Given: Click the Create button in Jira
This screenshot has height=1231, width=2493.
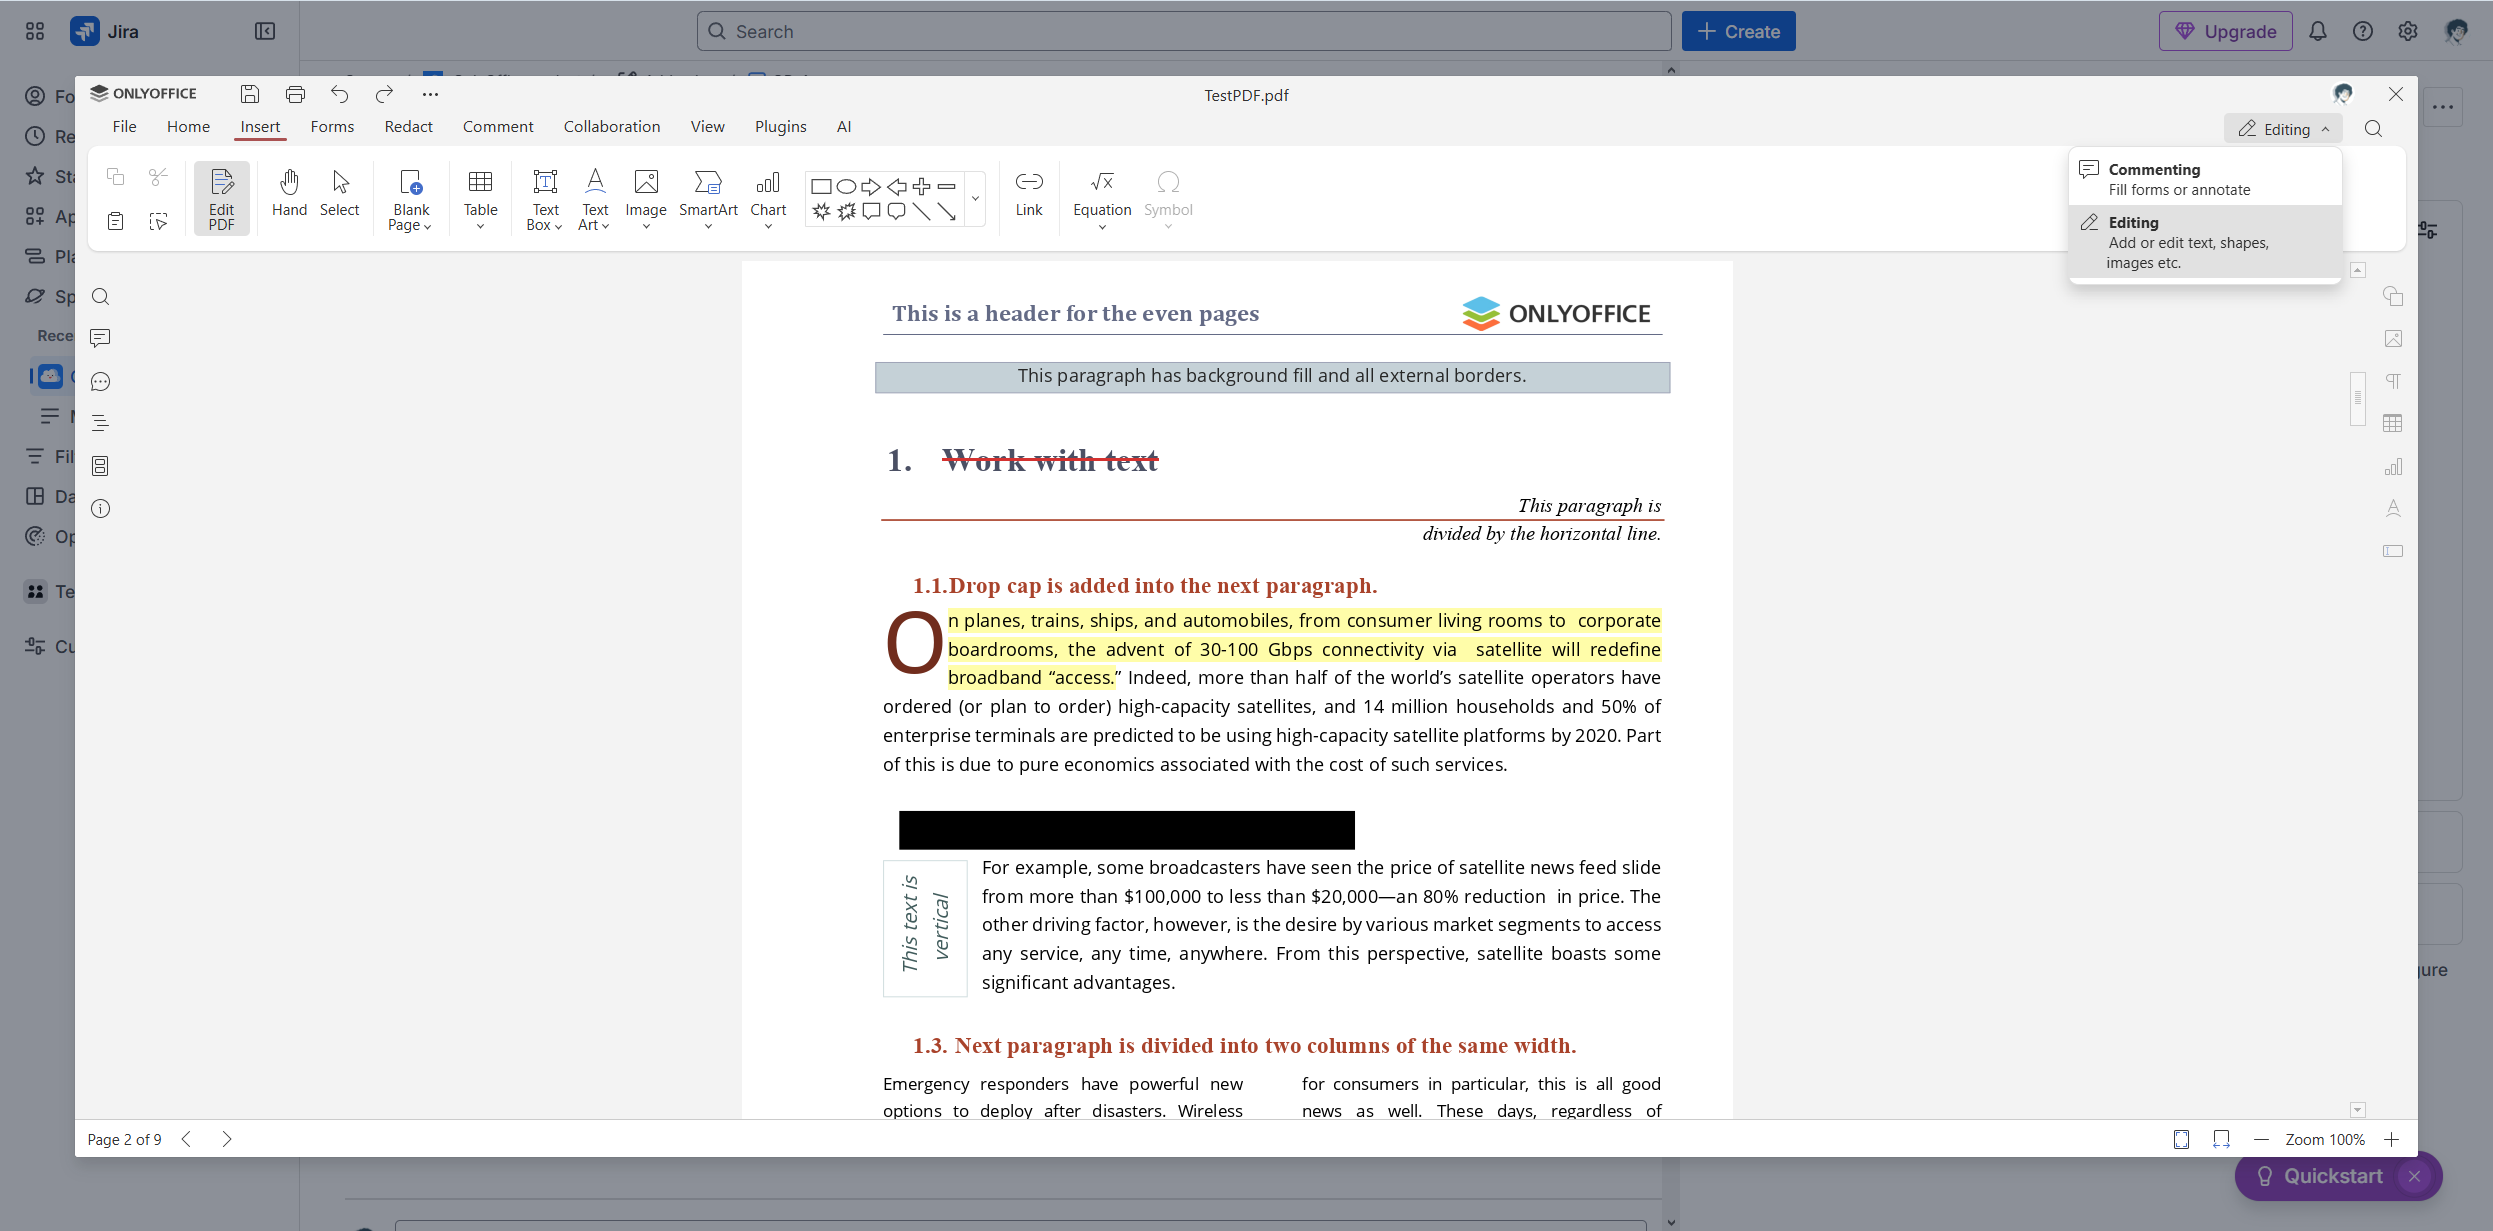Looking at the screenshot, I should (1738, 31).
